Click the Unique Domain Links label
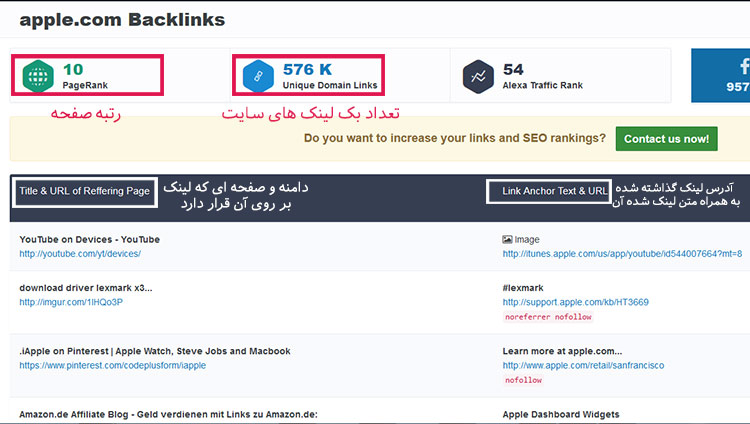The image size is (750, 424). click(330, 85)
